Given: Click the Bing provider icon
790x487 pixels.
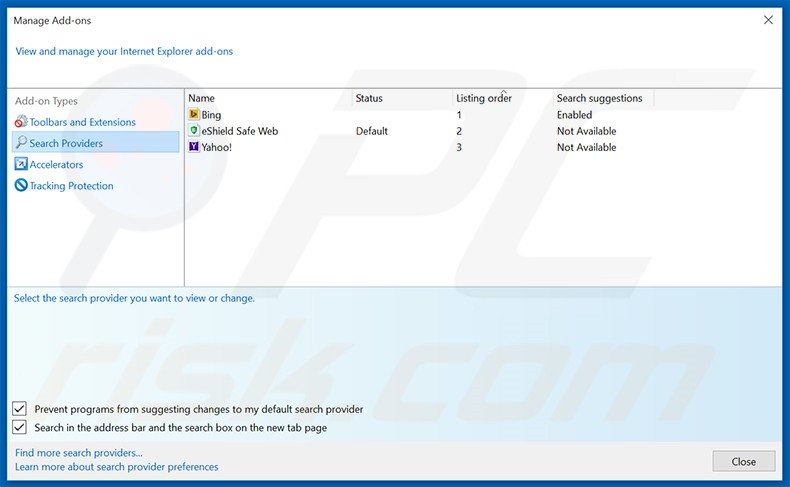Looking at the screenshot, I should pos(193,114).
